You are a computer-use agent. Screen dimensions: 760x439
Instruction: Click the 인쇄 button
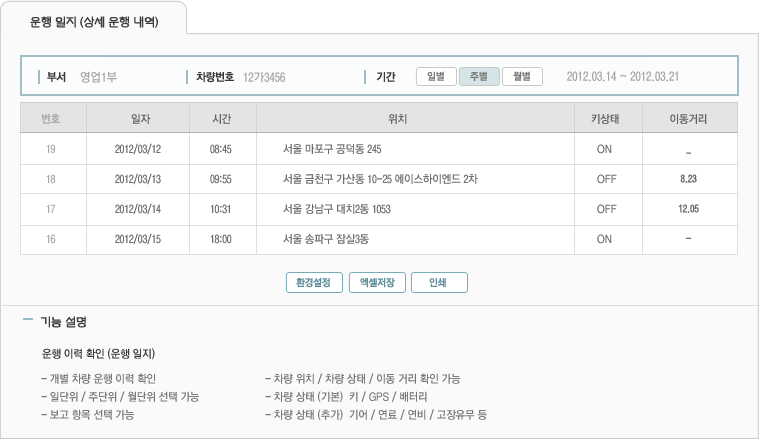[439, 282]
